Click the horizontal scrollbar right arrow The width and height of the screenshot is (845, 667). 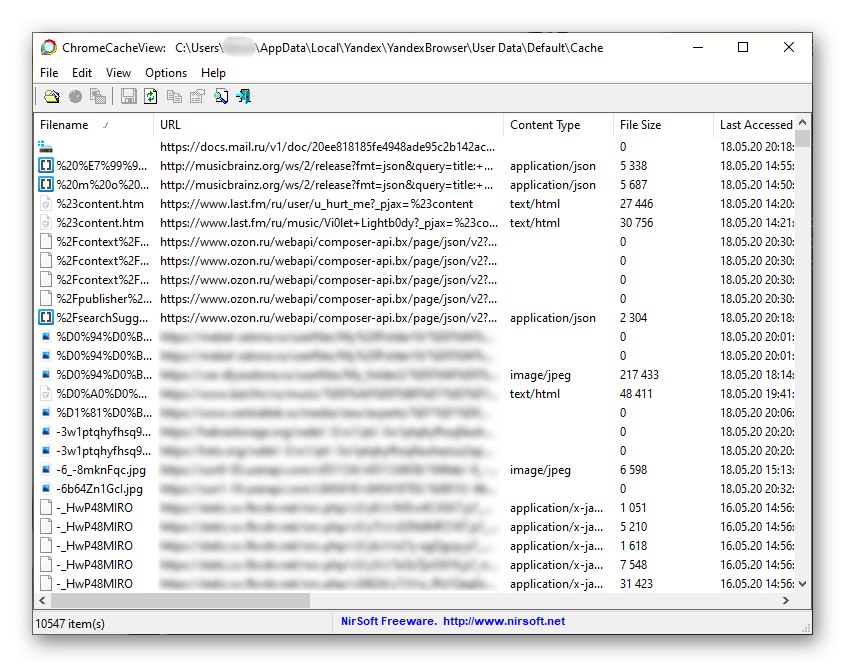pyautogui.click(x=786, y=600)
